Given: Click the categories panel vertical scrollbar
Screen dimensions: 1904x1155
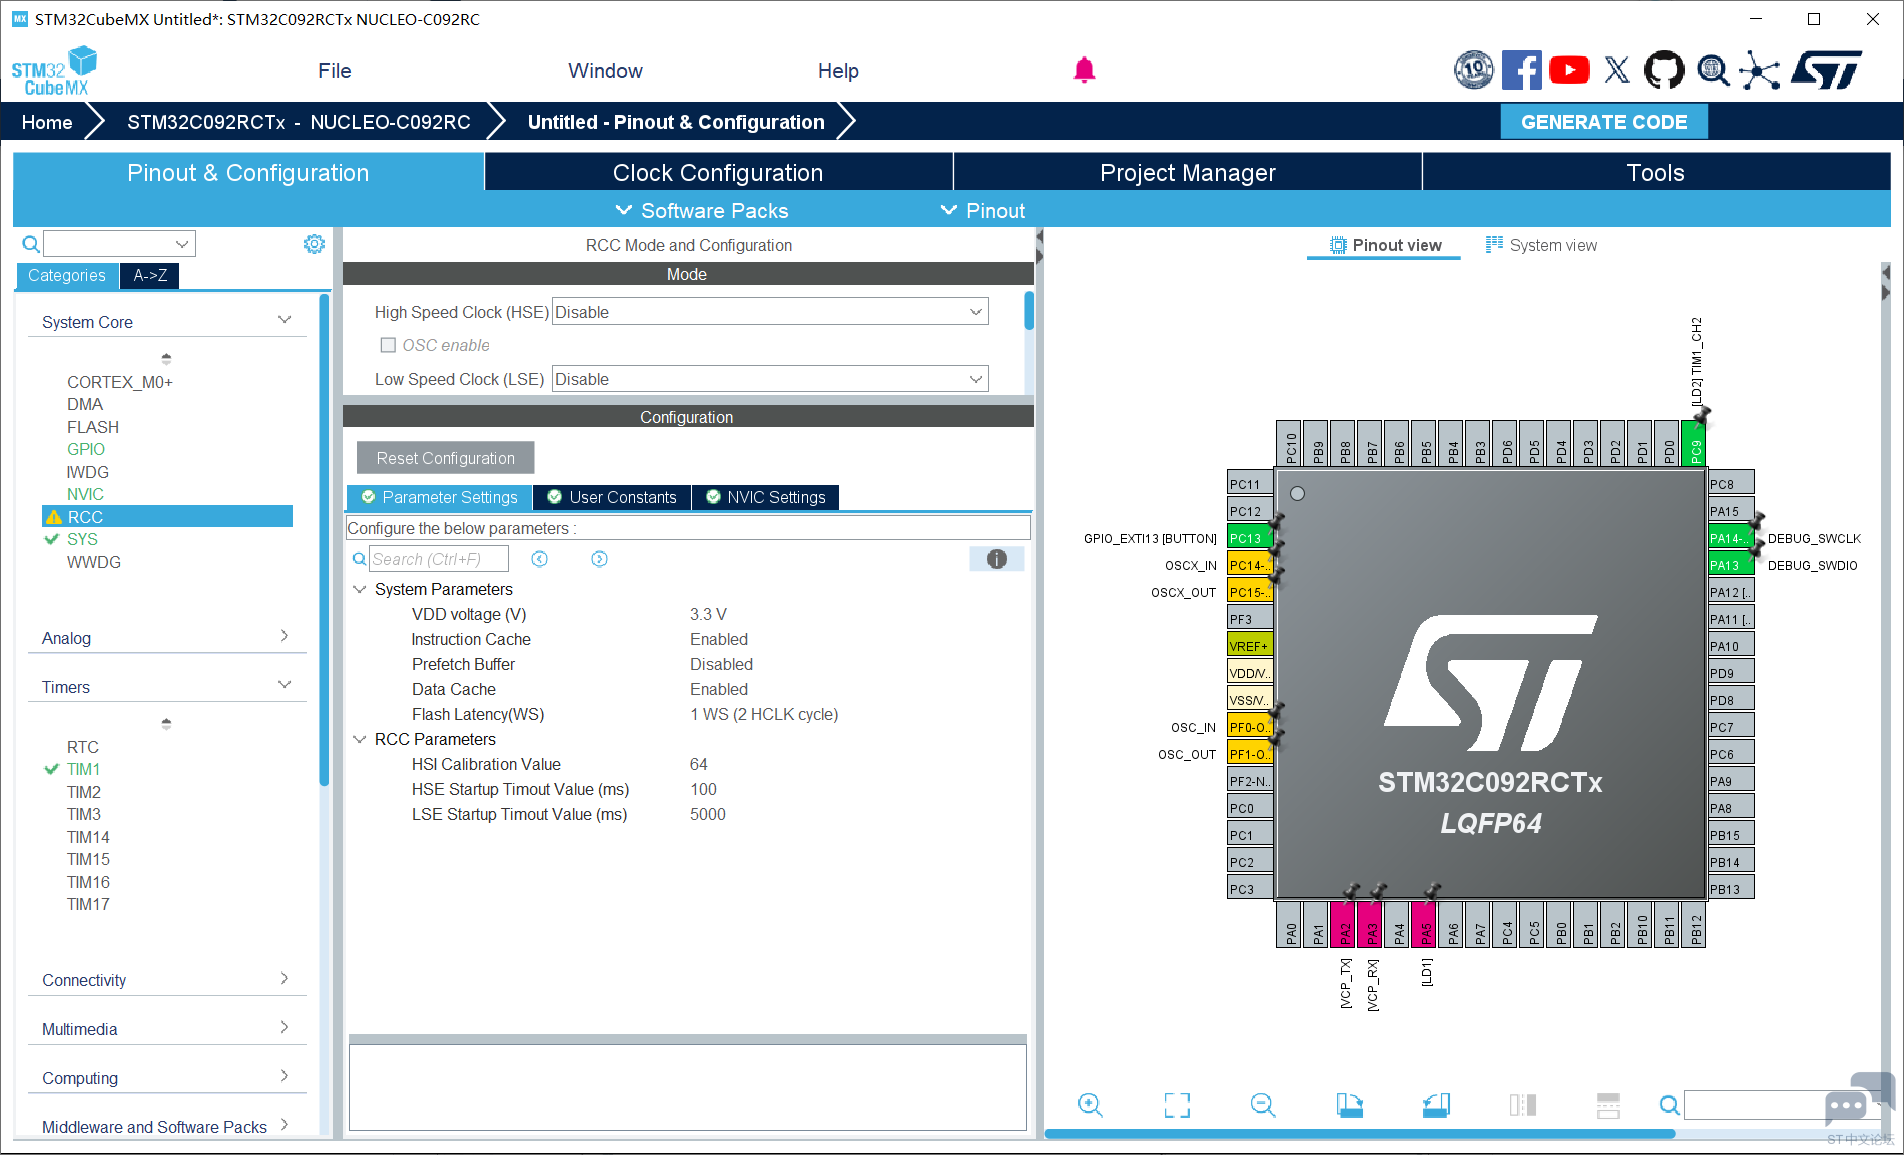Looking at the screenshot, I should [x=324, y=540].
